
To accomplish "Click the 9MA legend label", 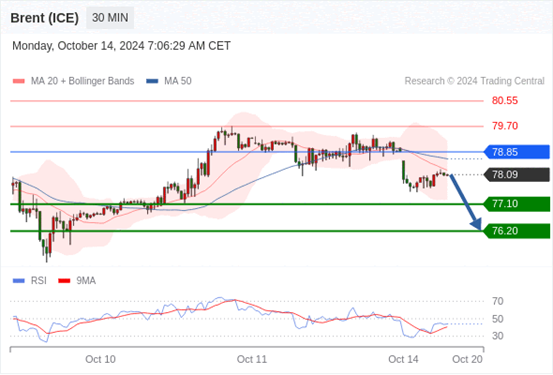I will (x=86, y=281).
